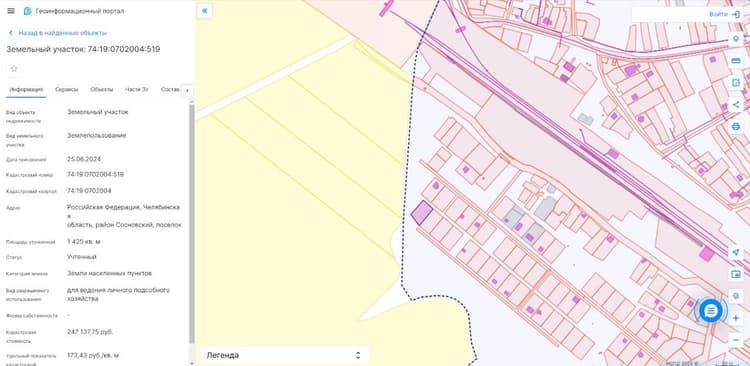Select the map marker pin tool

pyautogui.click(x=736, y=39)
